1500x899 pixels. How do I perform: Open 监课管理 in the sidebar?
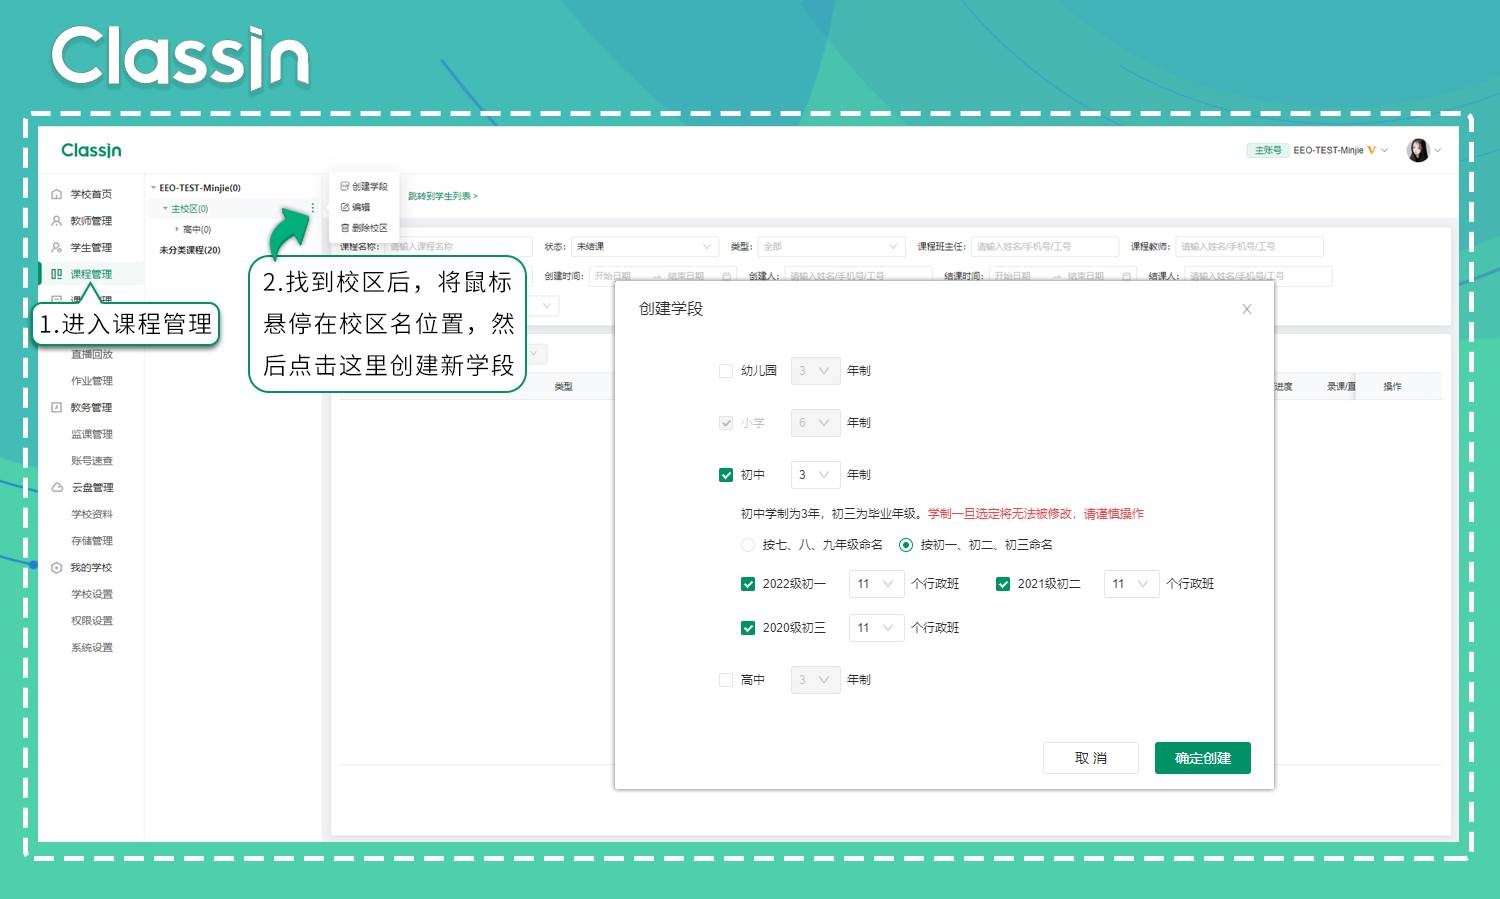[x=92, y=434]
